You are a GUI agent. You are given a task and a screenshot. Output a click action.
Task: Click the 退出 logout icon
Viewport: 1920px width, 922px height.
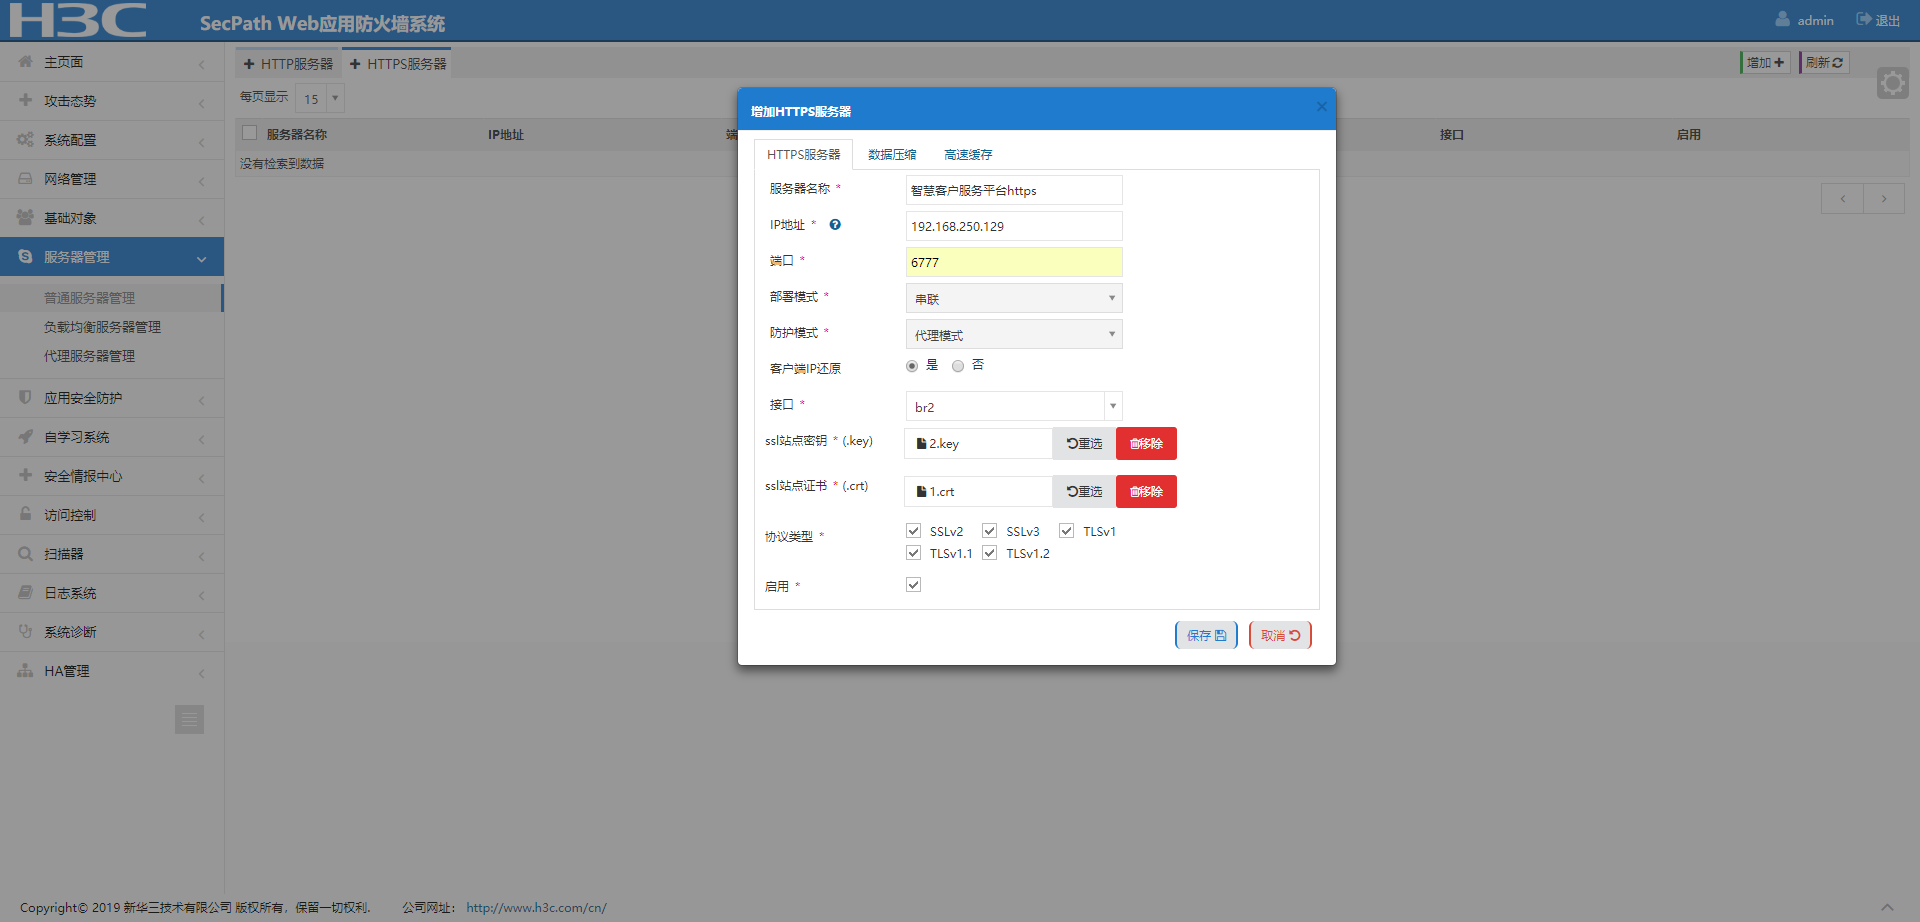(1864, 19)
